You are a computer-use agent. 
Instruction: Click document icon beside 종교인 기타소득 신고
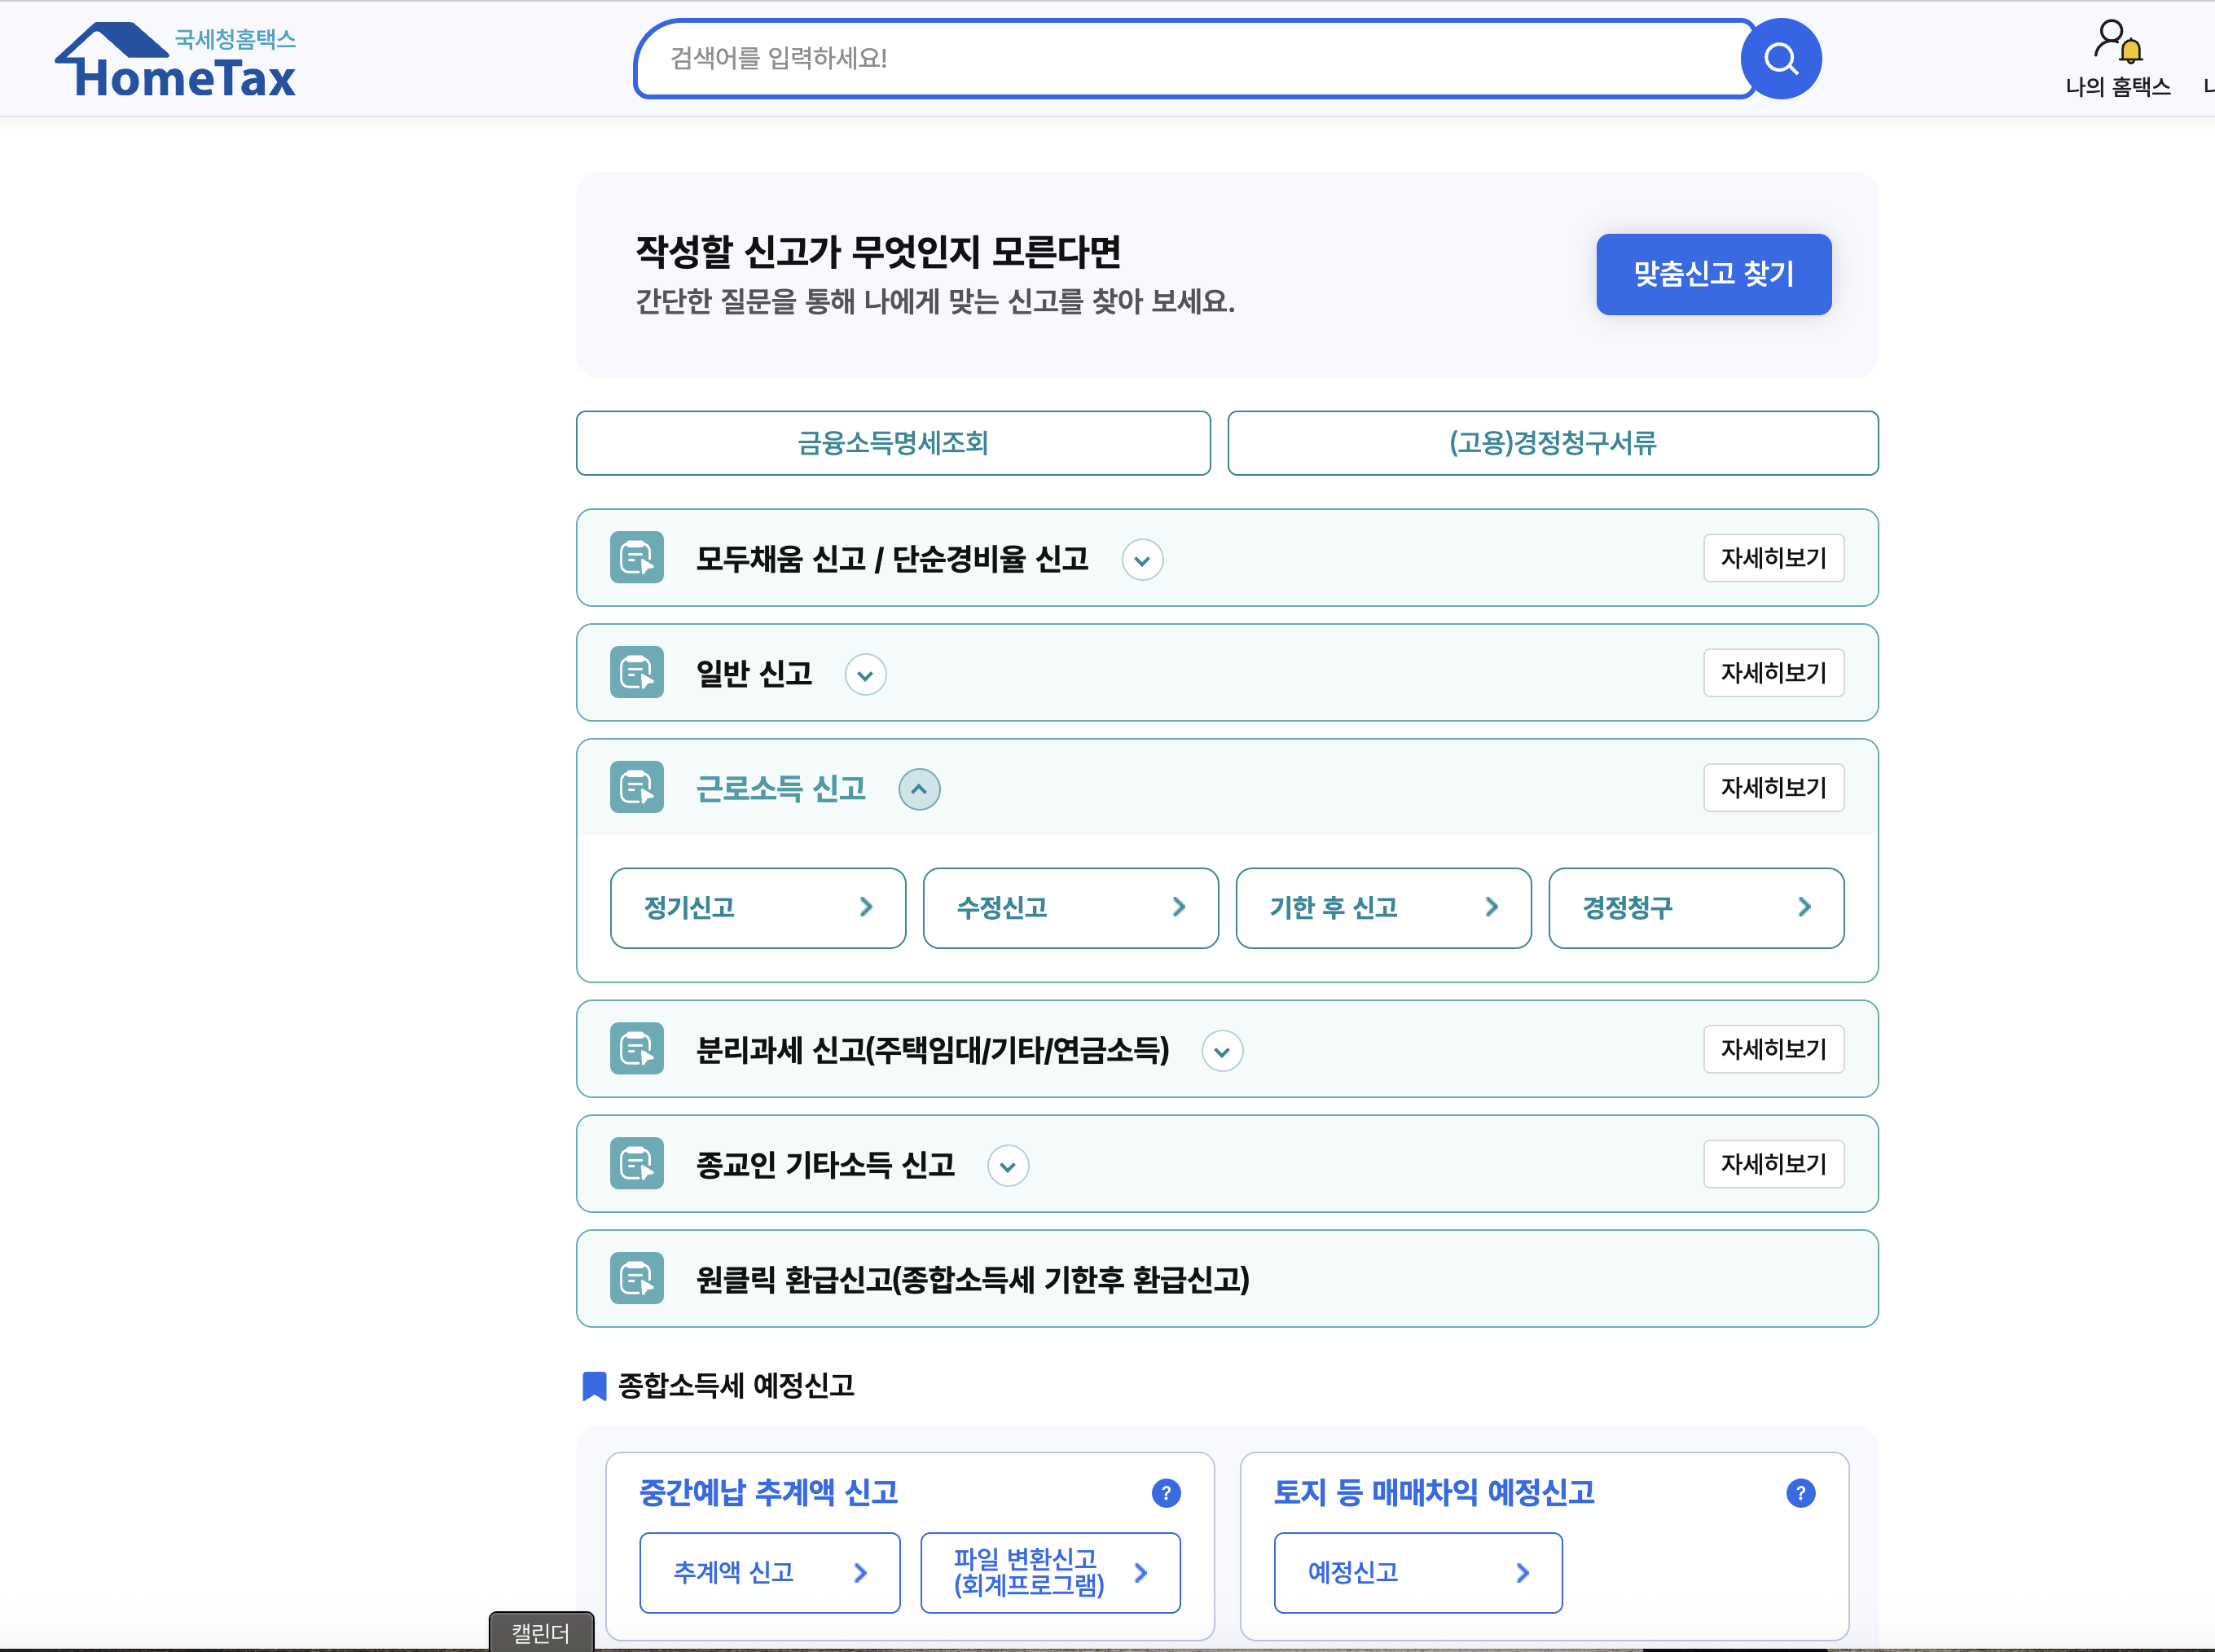pos(637,1164)
